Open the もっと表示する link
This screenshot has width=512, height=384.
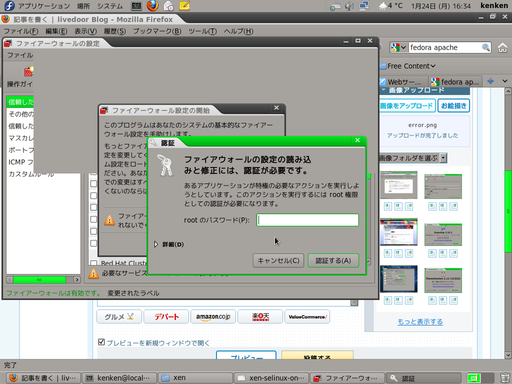click(420, 322)
